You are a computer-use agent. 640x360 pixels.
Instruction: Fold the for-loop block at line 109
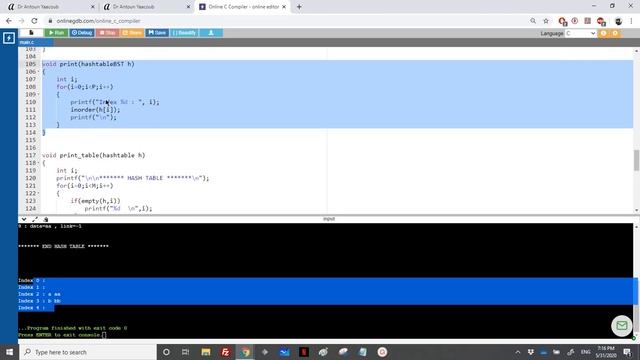coord(38,94)
